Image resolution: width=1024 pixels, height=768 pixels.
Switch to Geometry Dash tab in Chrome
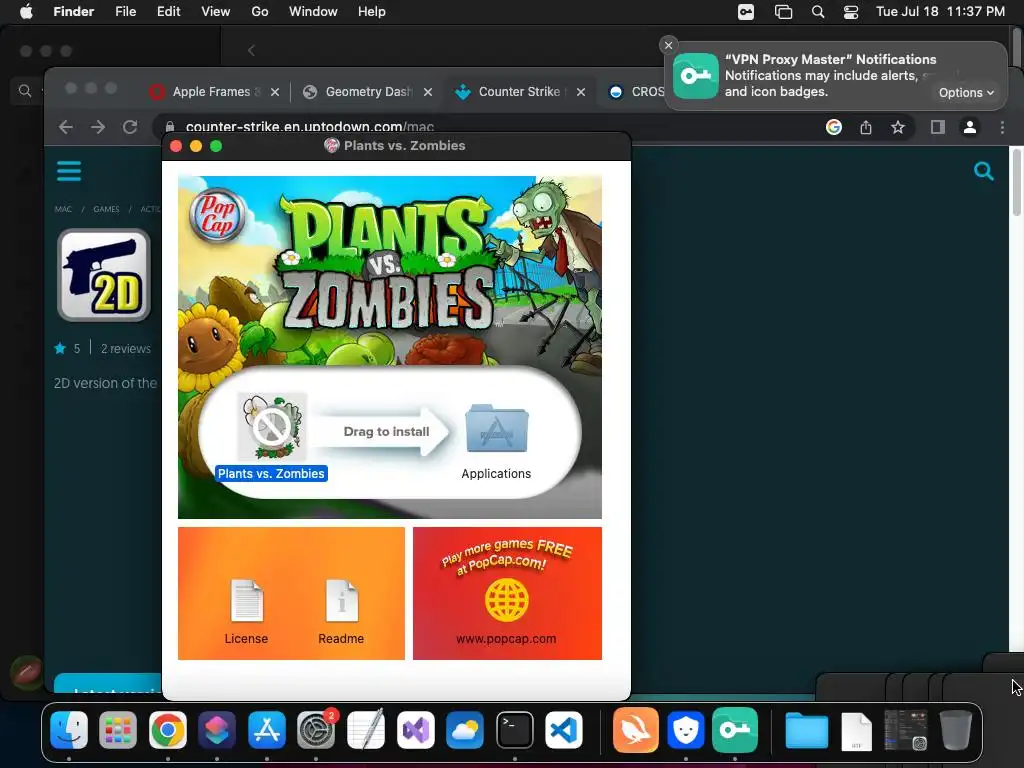[x=369, y=92]
